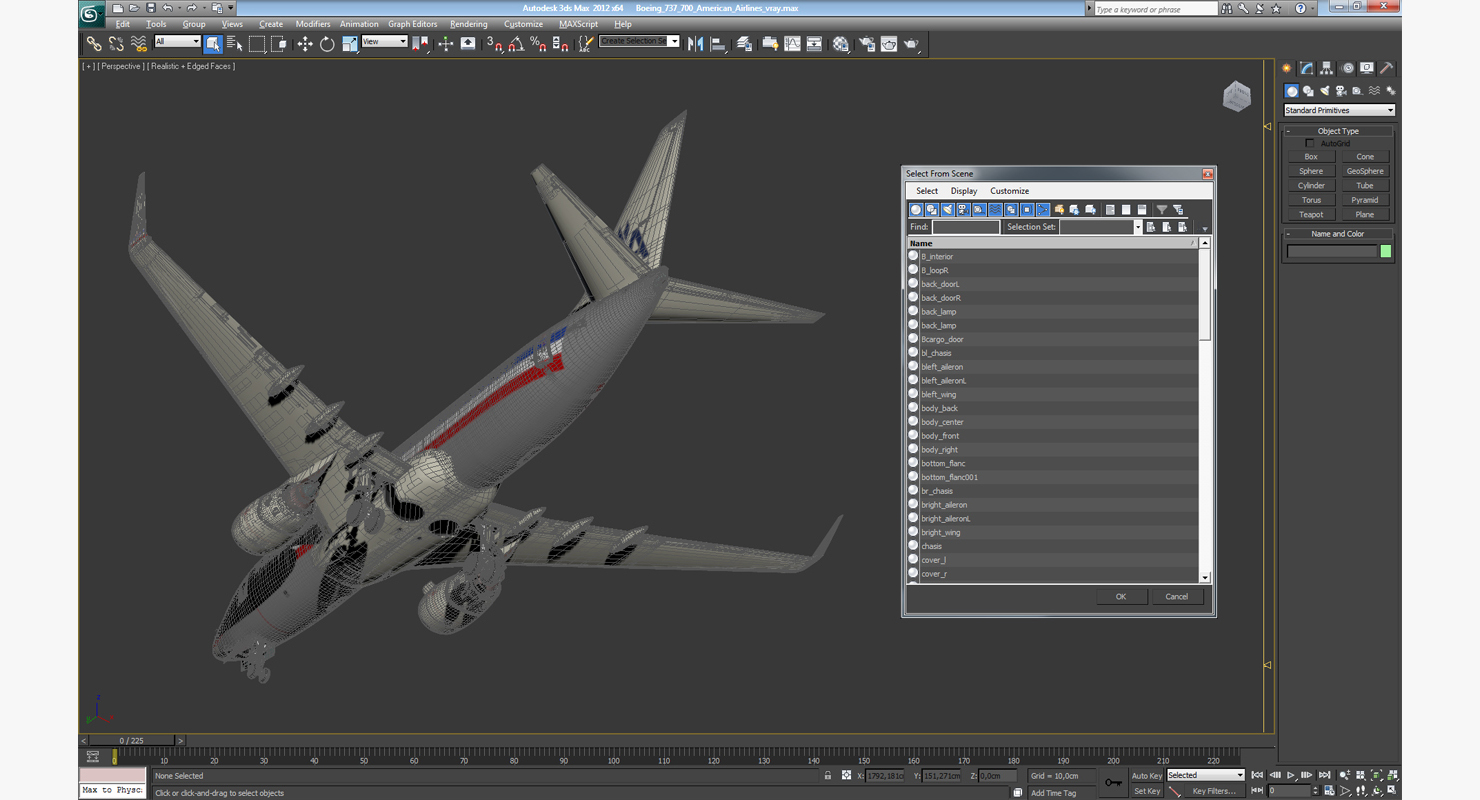Click the ViewCube in the viewport
1480x800 pixels.
1237,97
